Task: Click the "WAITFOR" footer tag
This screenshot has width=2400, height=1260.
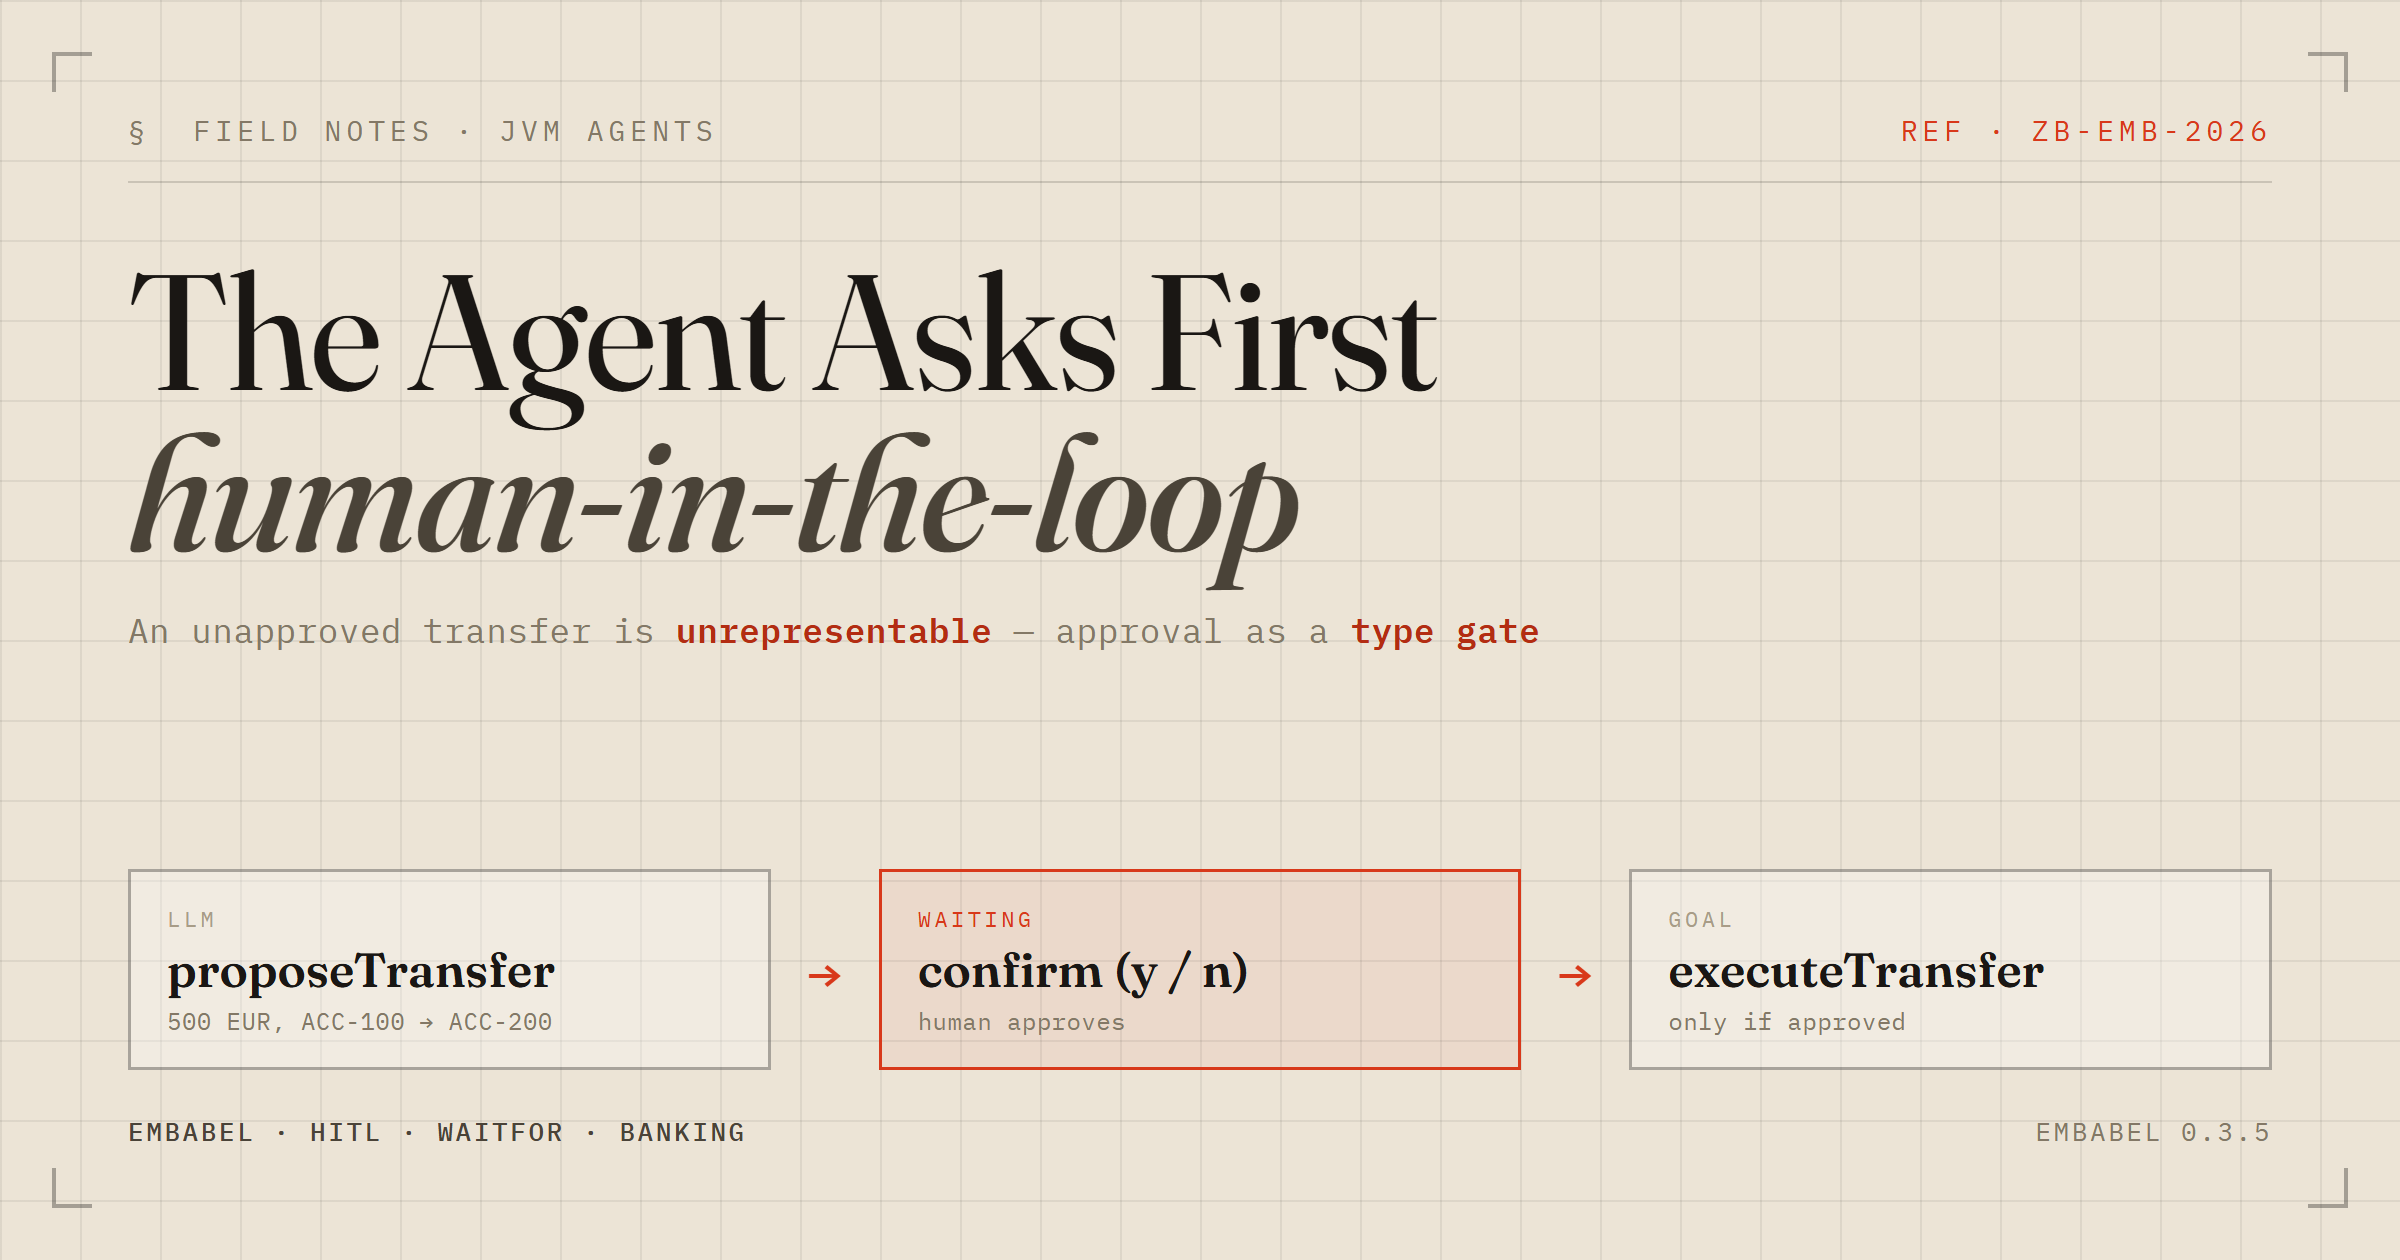Action: (x=501, y=1133)
